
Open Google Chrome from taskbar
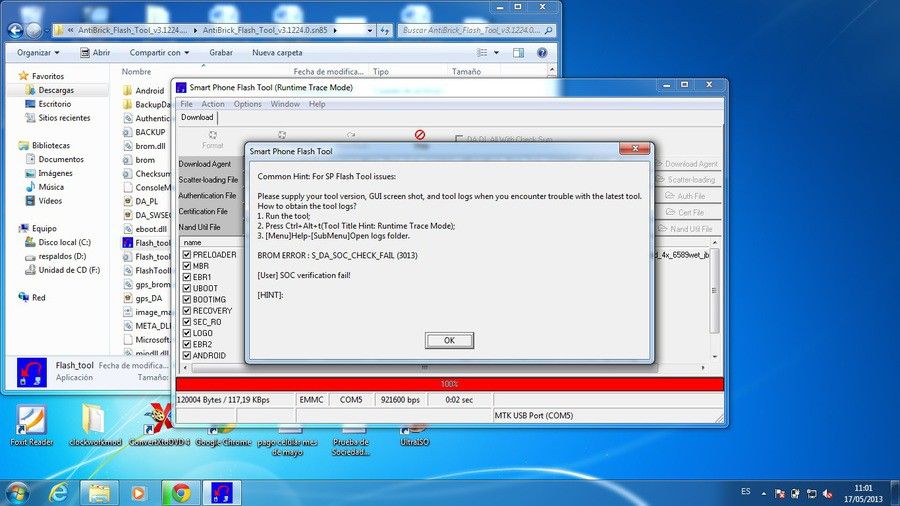pos(181,493)
